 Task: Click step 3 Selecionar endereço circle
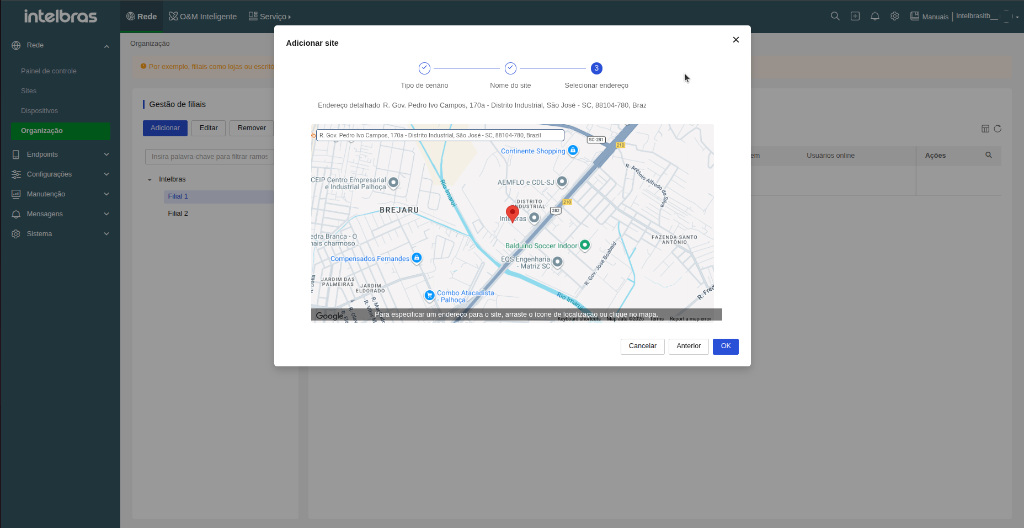click(596, 68)
